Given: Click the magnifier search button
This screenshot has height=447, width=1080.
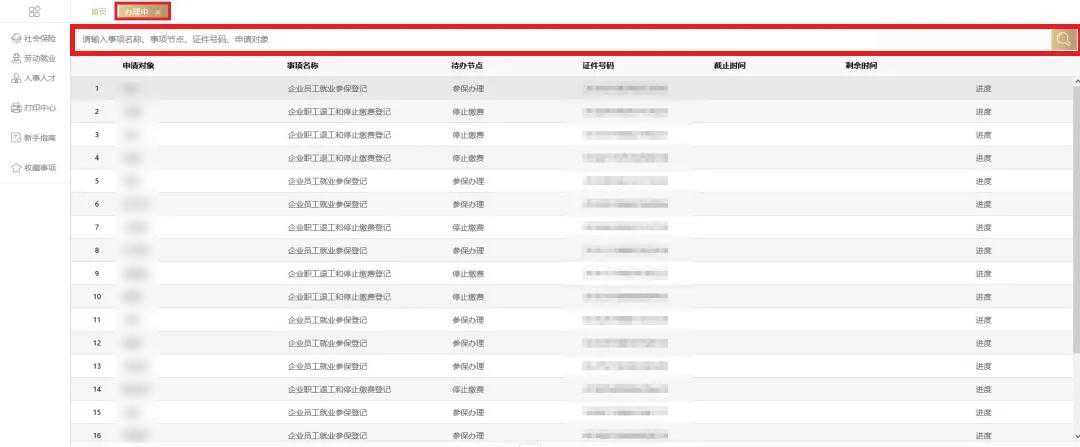Looking at the screenshot, I should pos(1062,39).
